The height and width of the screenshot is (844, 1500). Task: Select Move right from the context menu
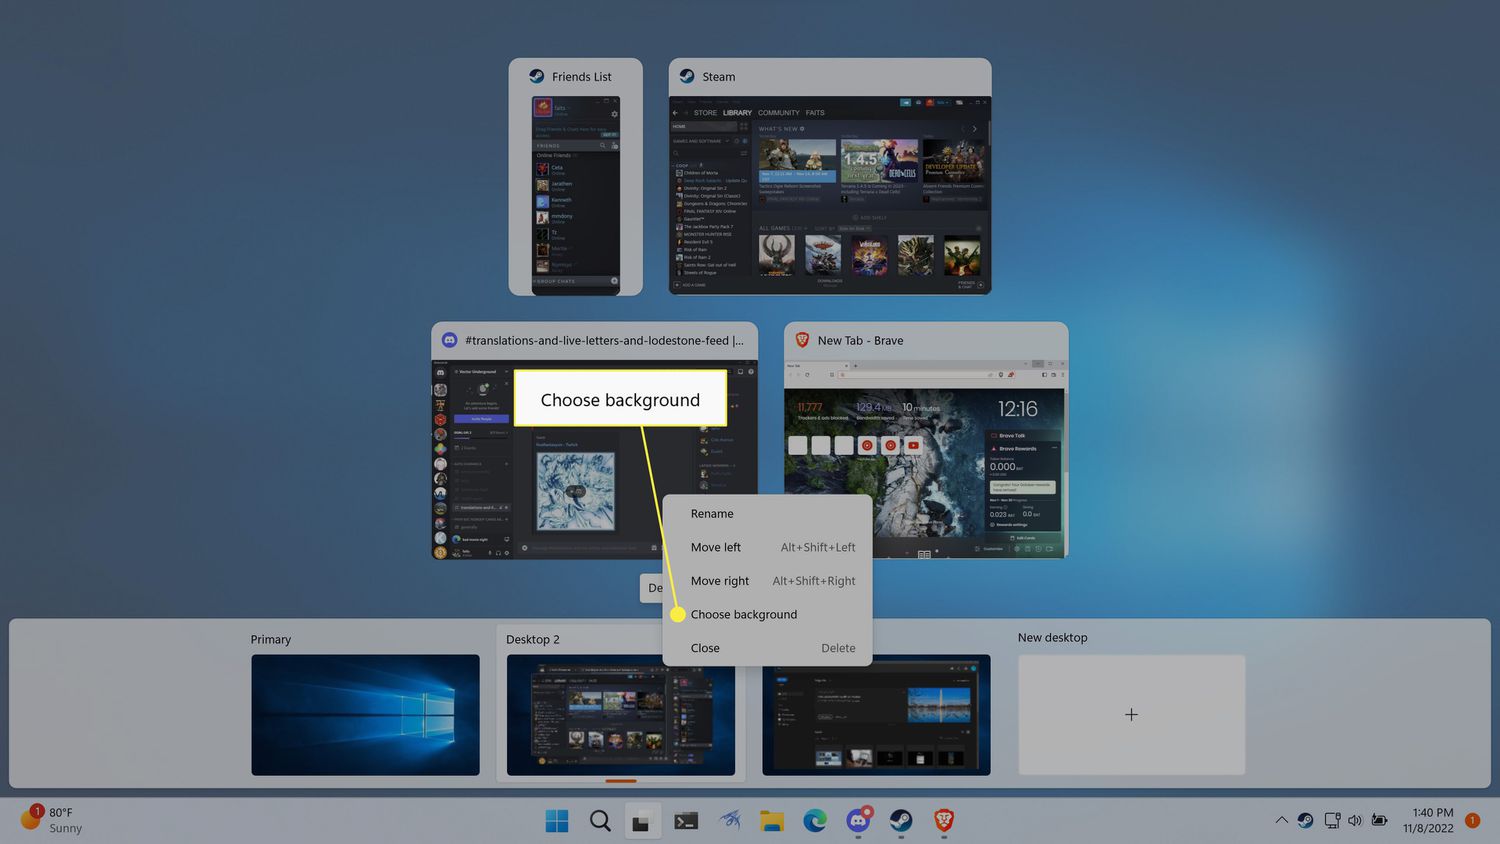tap(720, 581)
